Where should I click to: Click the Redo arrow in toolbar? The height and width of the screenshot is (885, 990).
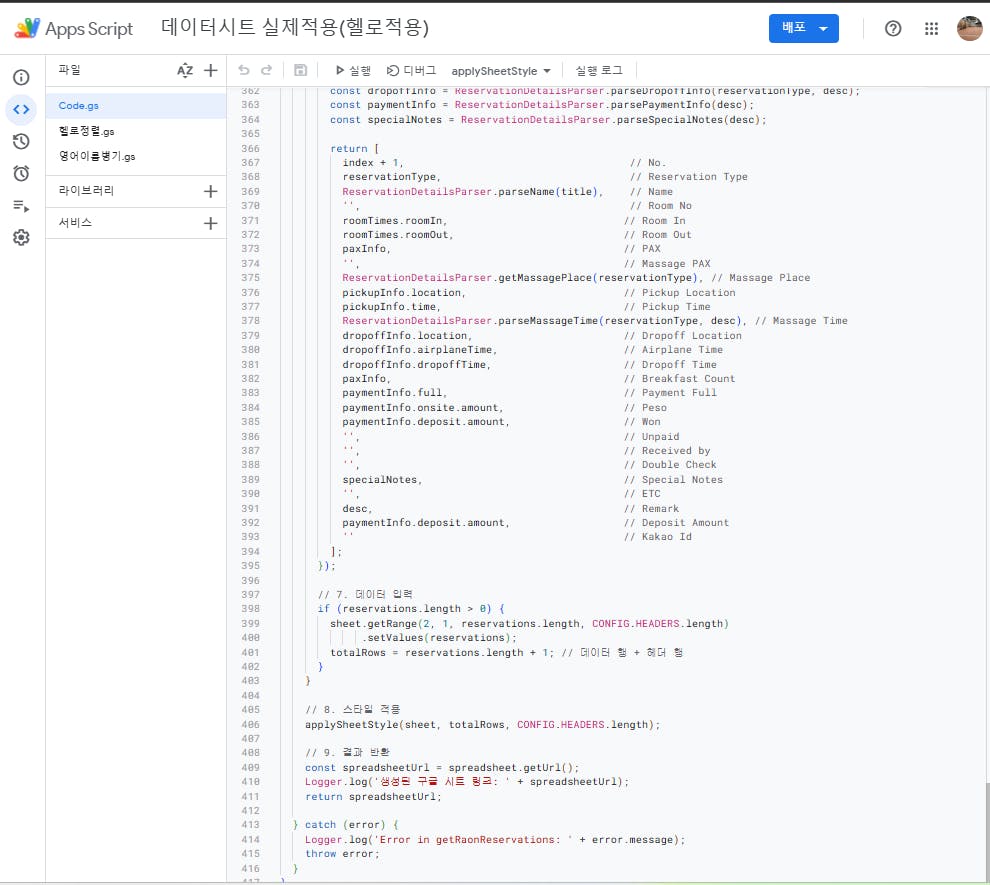pyautogui.click(x=266, y=70)
